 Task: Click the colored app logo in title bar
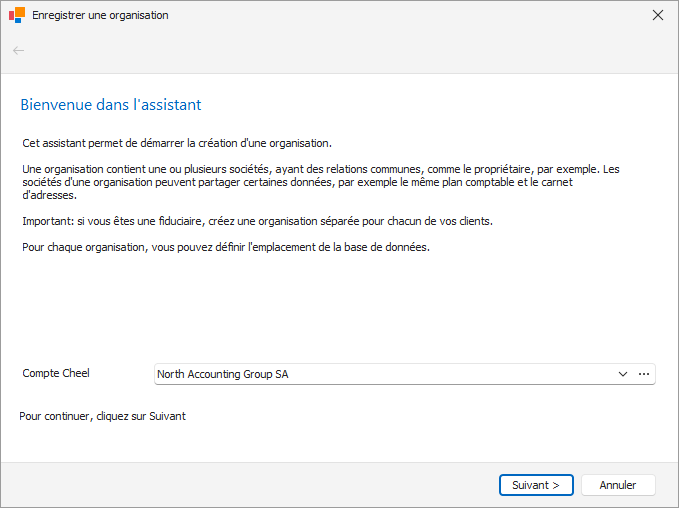[17, 15]
